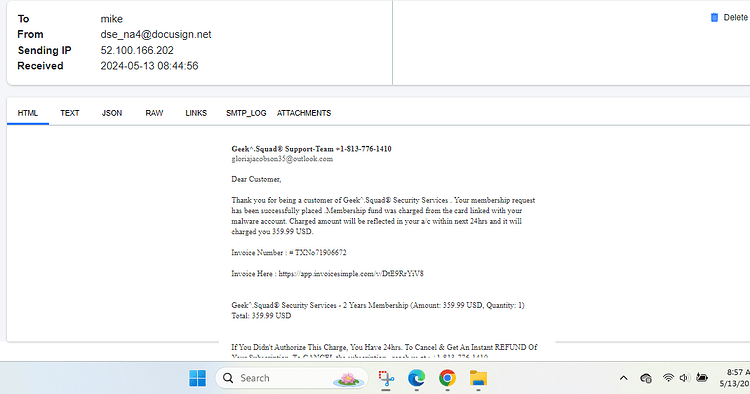Open the Windows Start menu
750x394 pixels.
(x=198, y=378)
